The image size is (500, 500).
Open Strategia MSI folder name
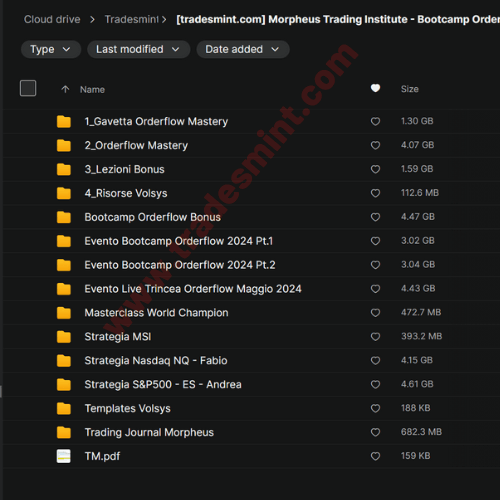(x=118, y=337)
